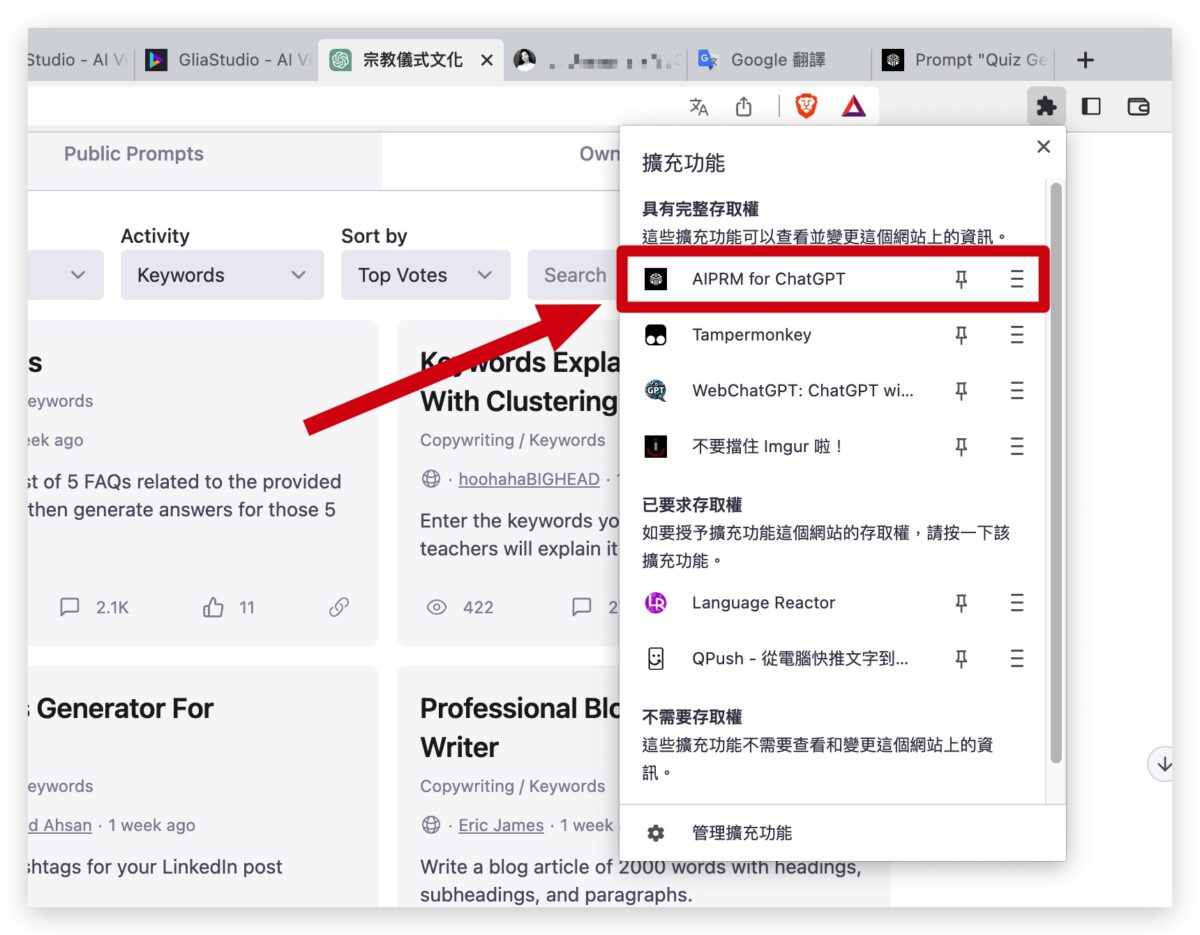Click scroll-down arrow button at page right
Screen dimensions: 1200x935
tap(1163, 764)
